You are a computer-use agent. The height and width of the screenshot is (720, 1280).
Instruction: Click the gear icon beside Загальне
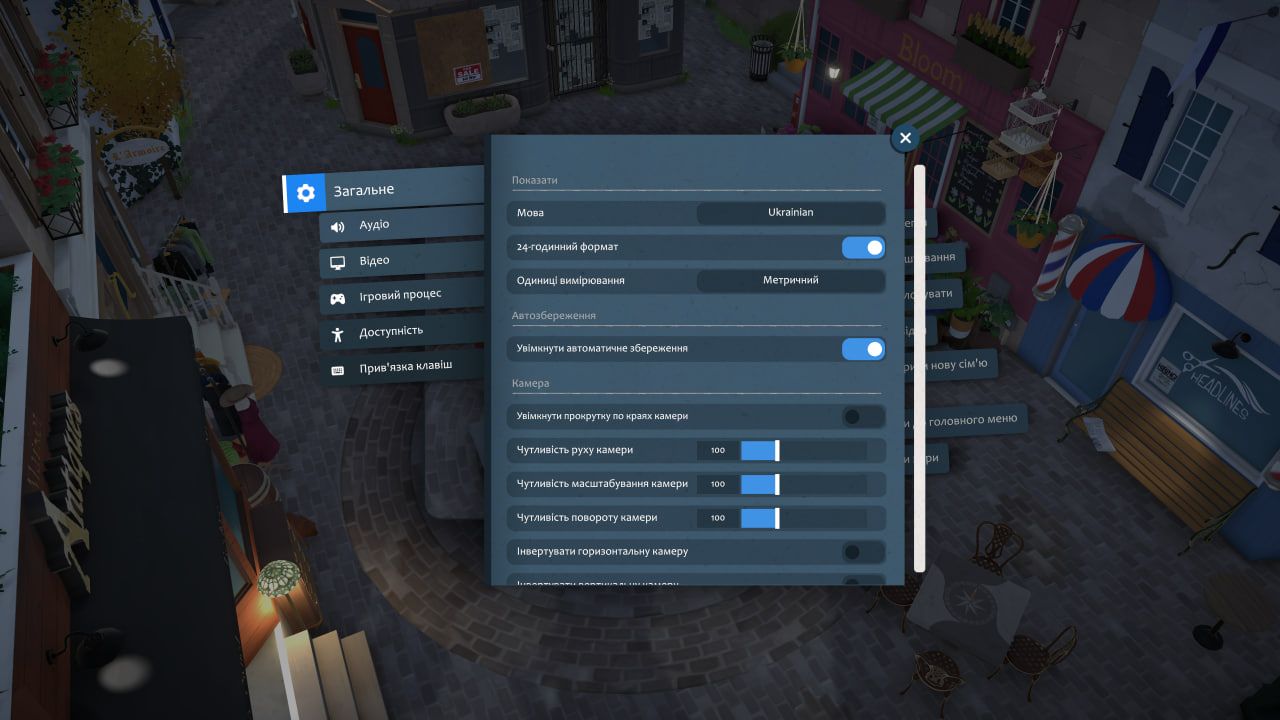306,192
